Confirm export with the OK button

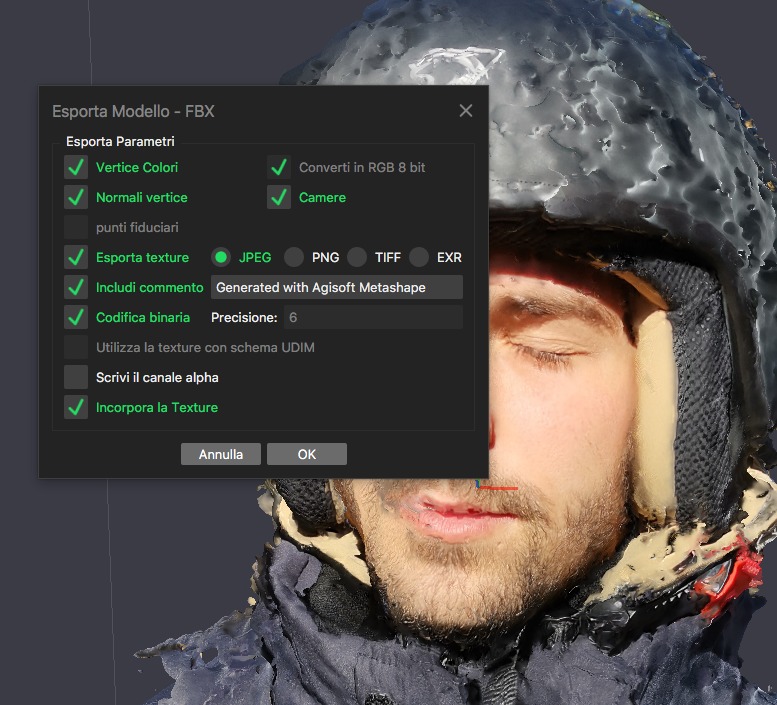(307, 454)
